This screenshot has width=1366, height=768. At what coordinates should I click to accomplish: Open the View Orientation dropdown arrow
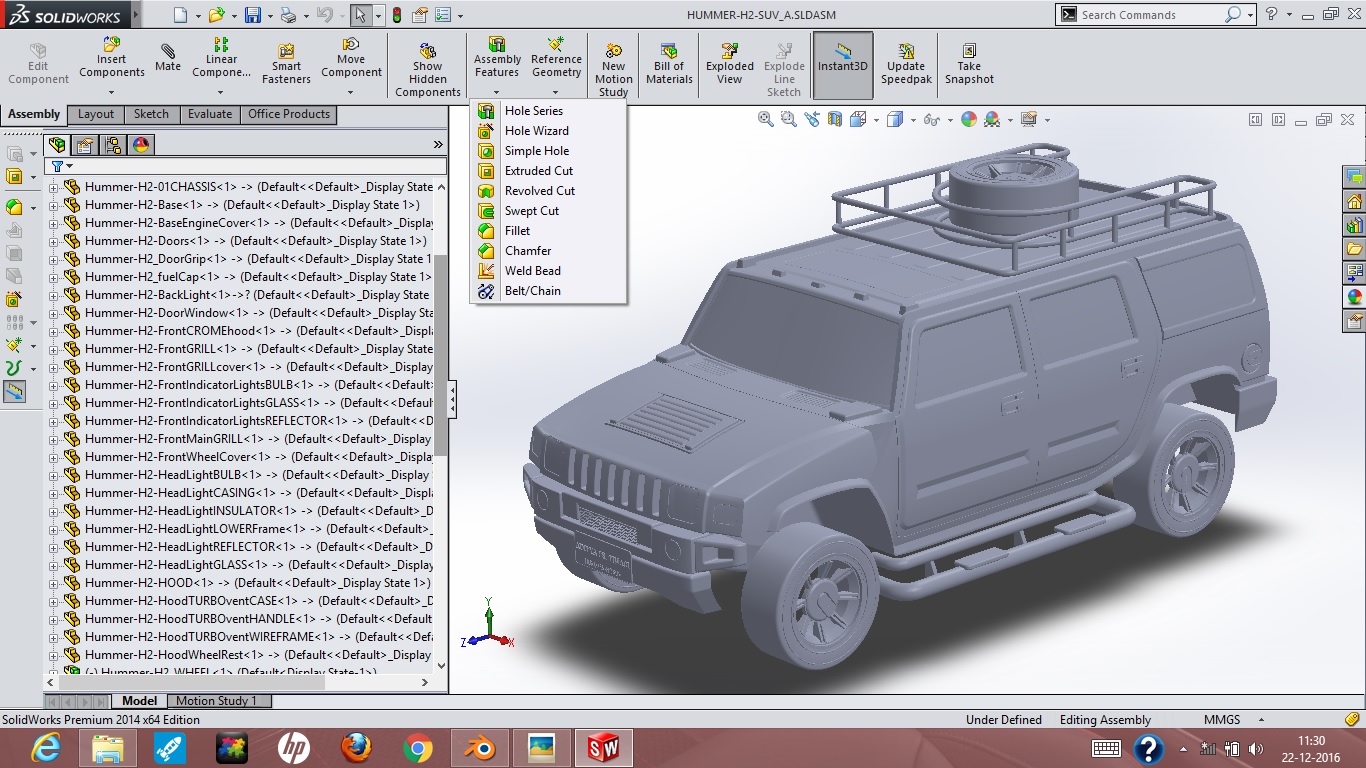(x=876, y=120)
